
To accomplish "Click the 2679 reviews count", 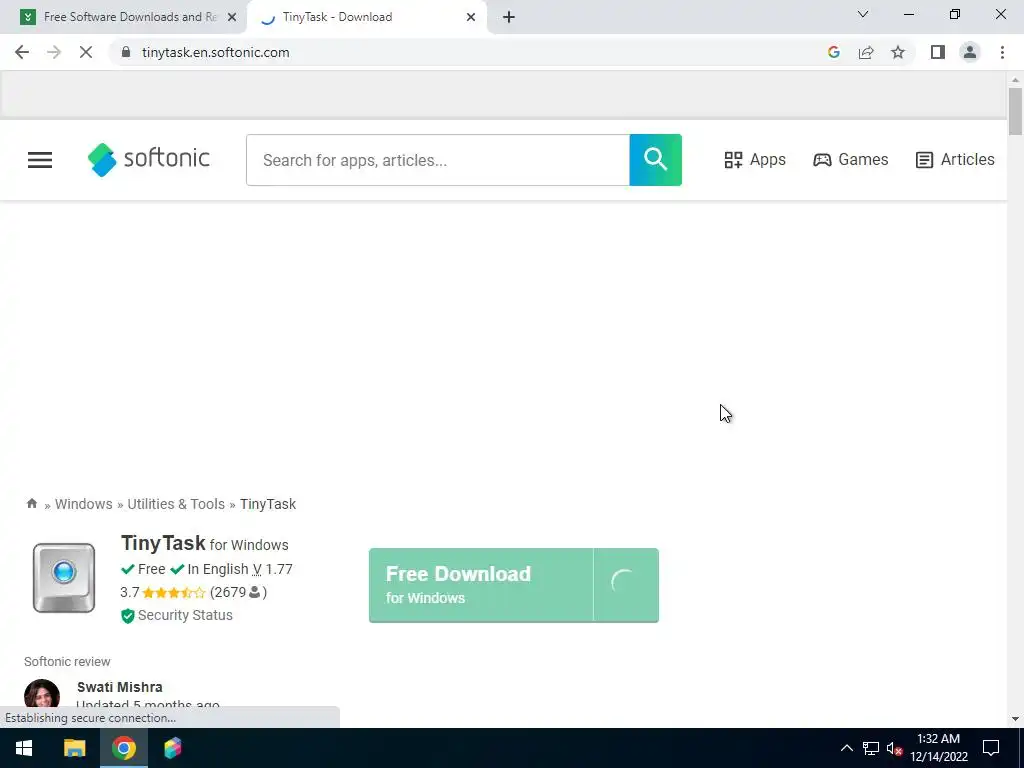I will [x=238, y=592].
